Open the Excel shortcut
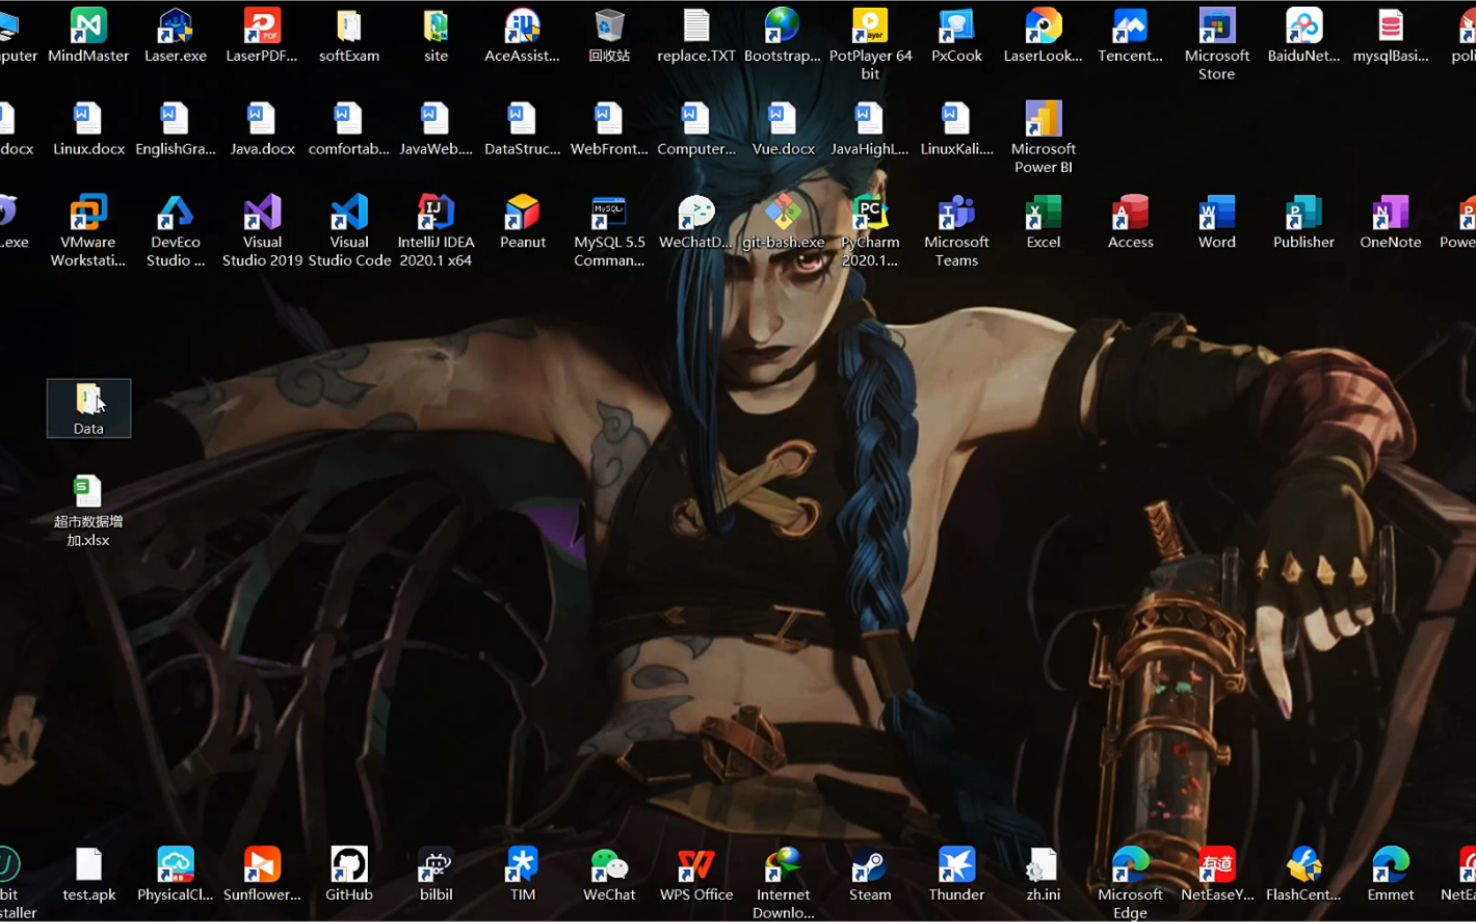The height and width of the screenshot is (922, 1476). point(1043,221)
